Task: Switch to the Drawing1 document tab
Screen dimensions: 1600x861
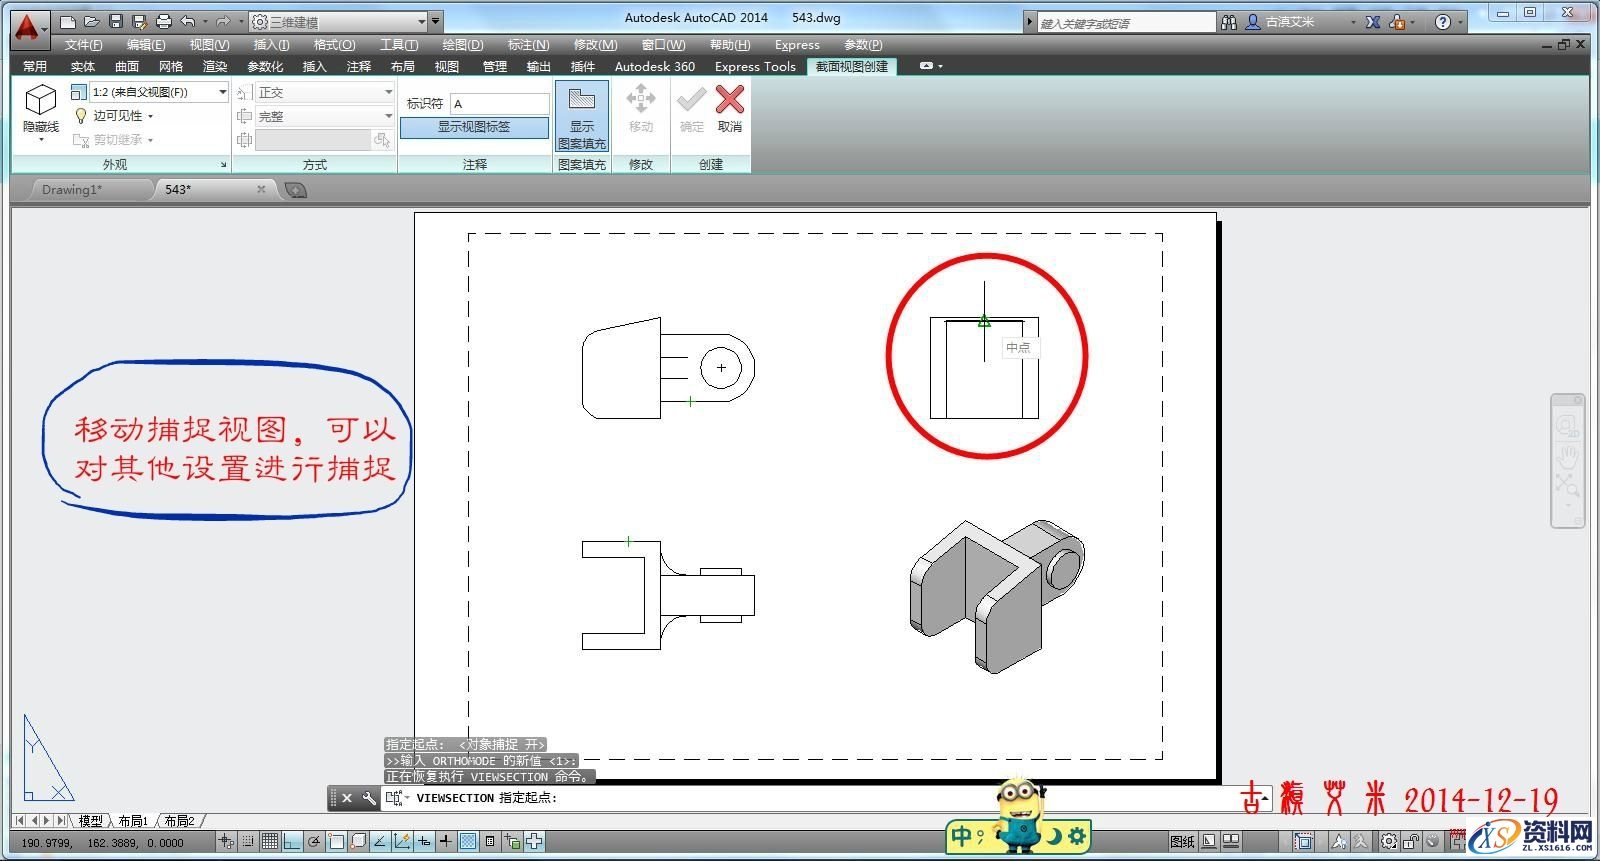Action: (x=72, y=189)
